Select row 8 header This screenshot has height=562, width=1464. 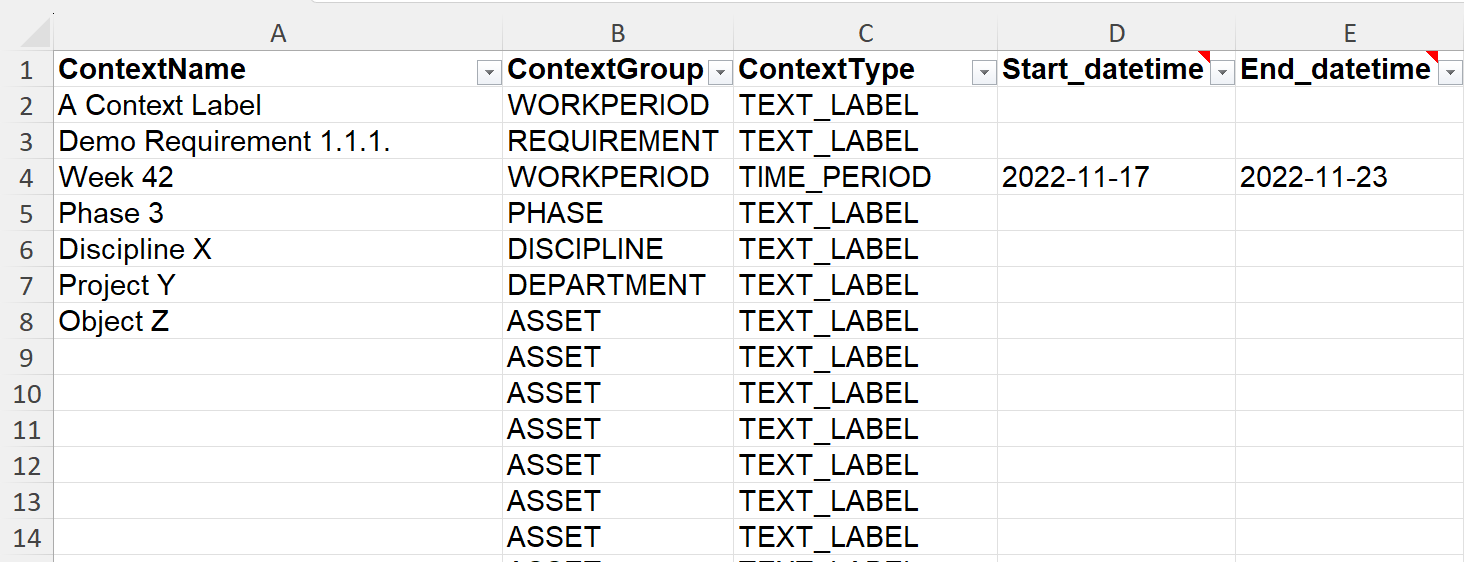[x=27, y=322]
